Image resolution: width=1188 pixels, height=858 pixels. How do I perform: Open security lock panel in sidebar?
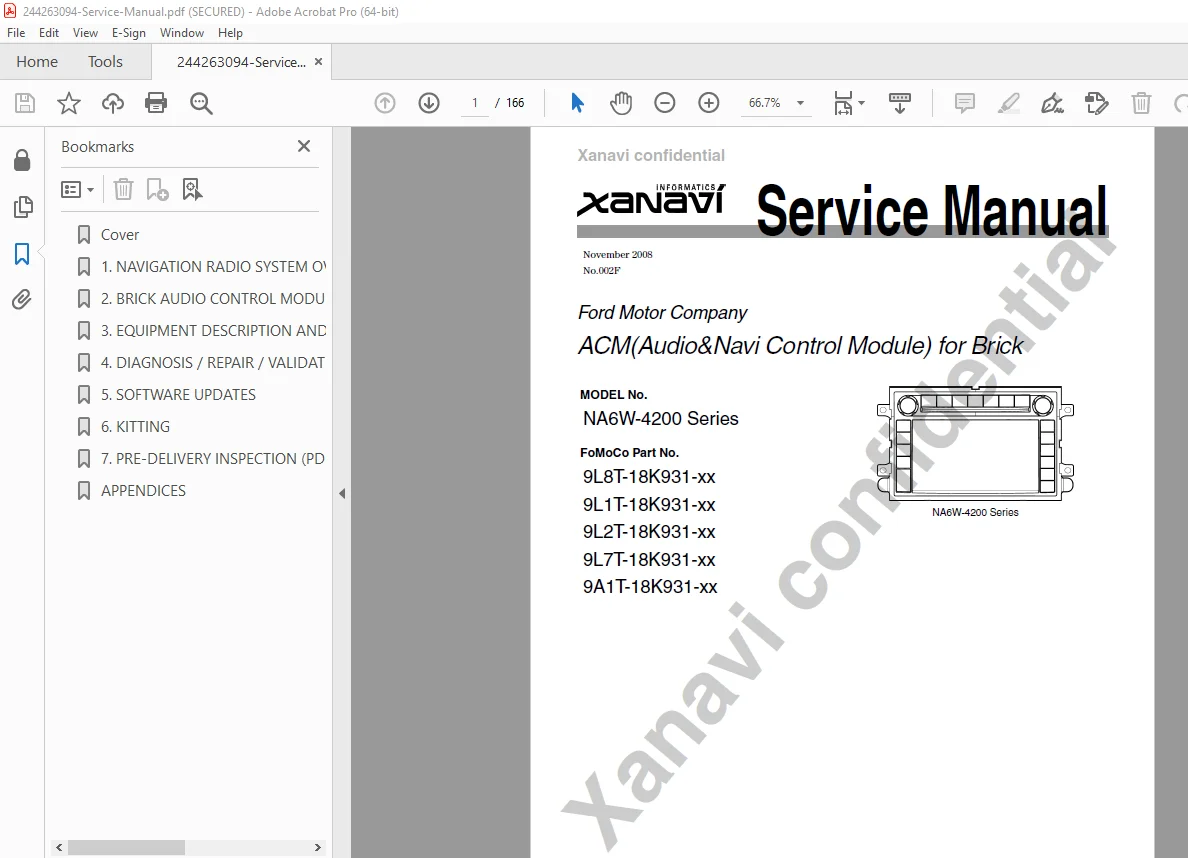point(22,160)
